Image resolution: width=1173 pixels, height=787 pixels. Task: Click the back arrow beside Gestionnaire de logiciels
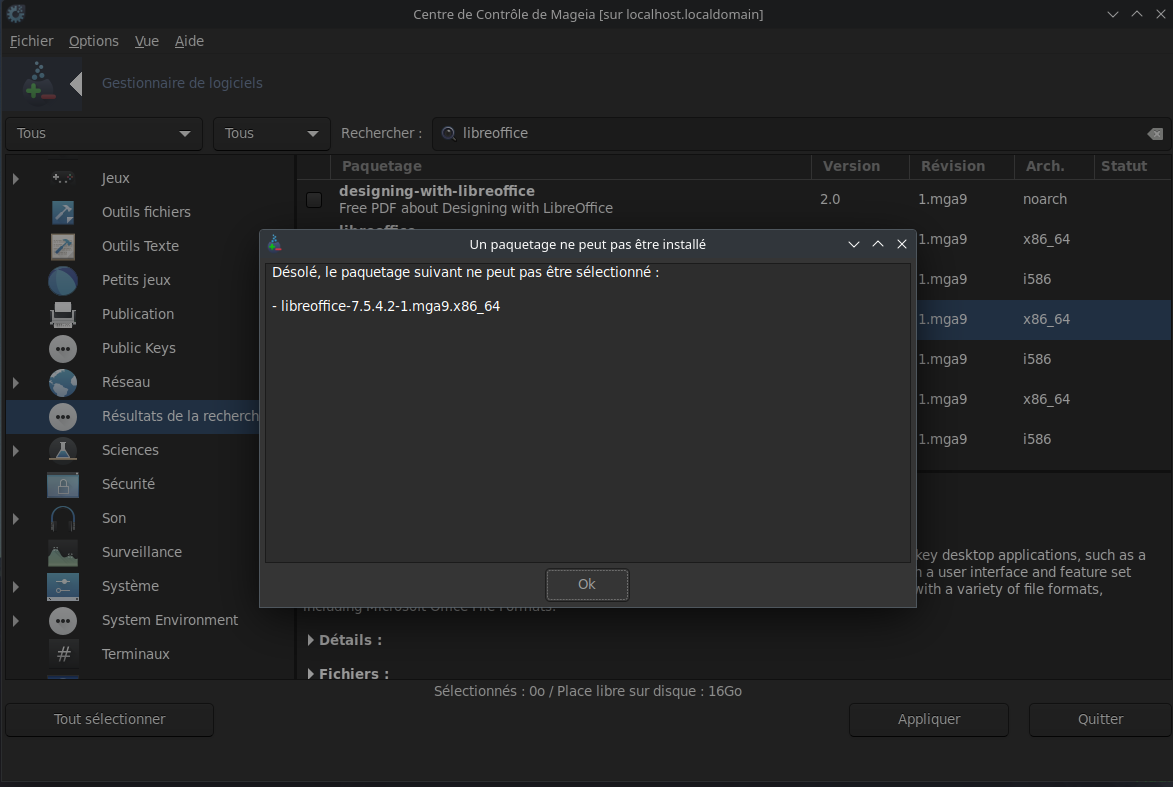click(76, 83)
